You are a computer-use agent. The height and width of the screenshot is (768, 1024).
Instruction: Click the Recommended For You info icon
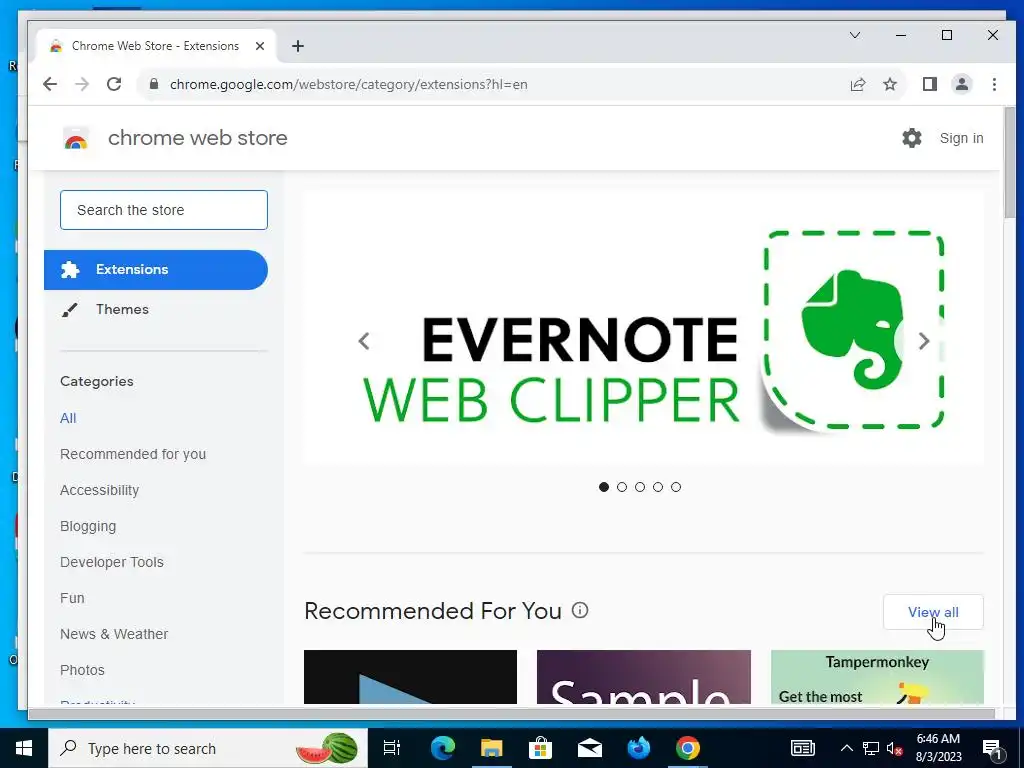tap(580, 610)
